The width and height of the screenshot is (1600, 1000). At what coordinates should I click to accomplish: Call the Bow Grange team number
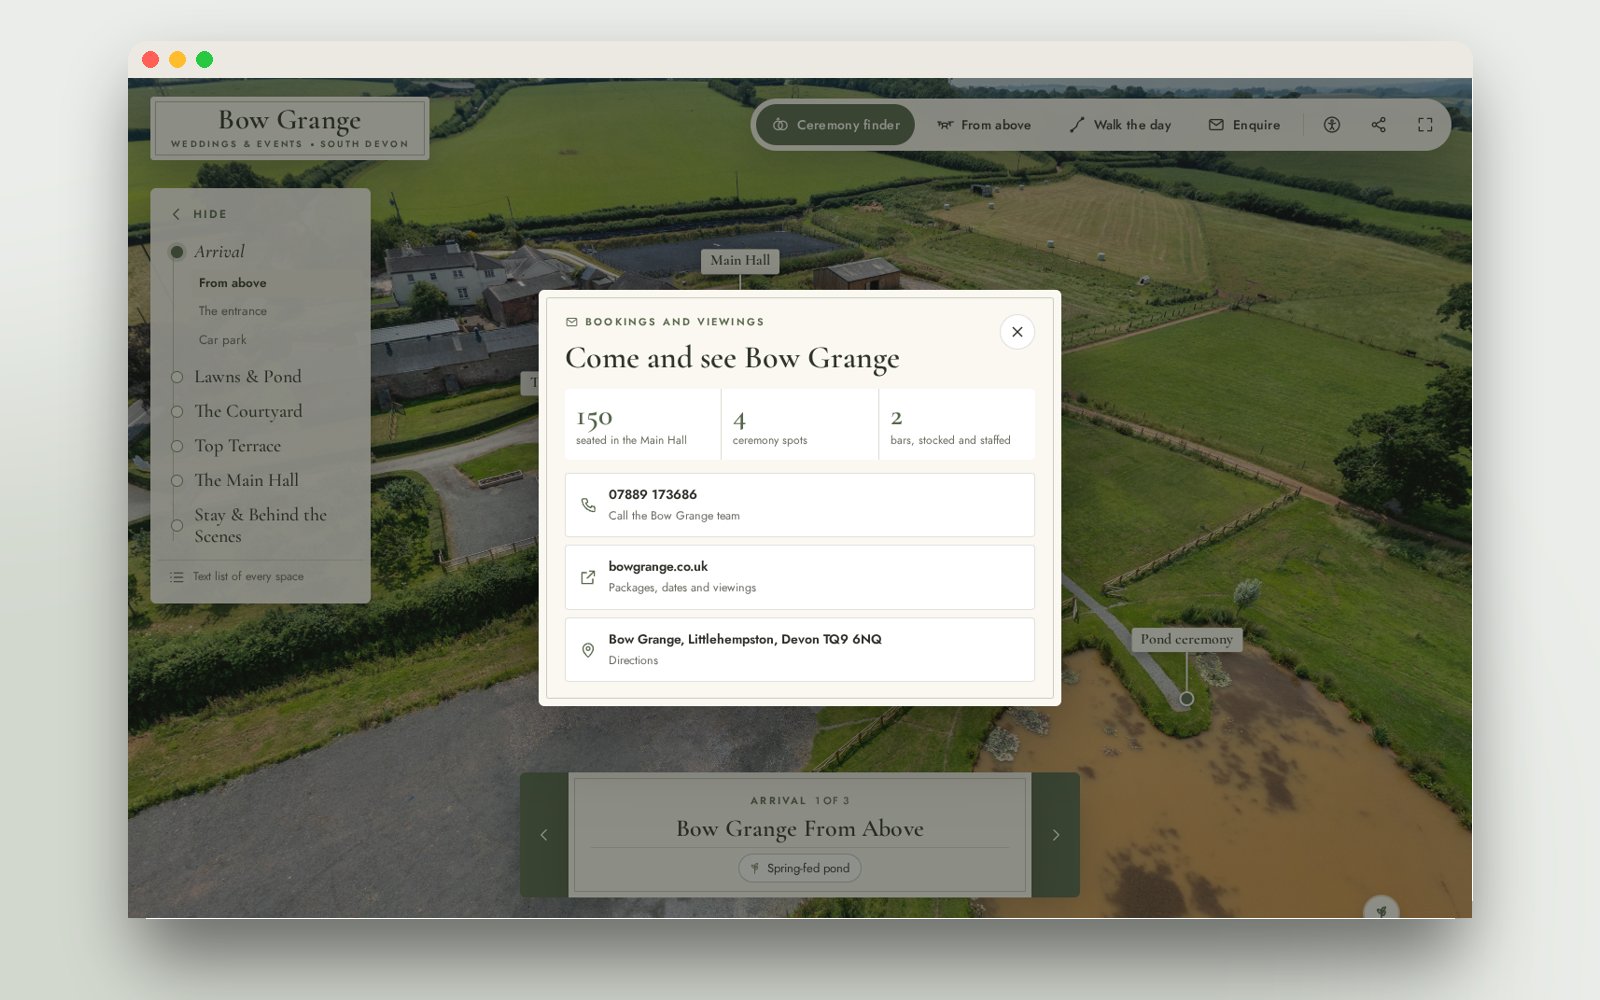click(800, 505)
